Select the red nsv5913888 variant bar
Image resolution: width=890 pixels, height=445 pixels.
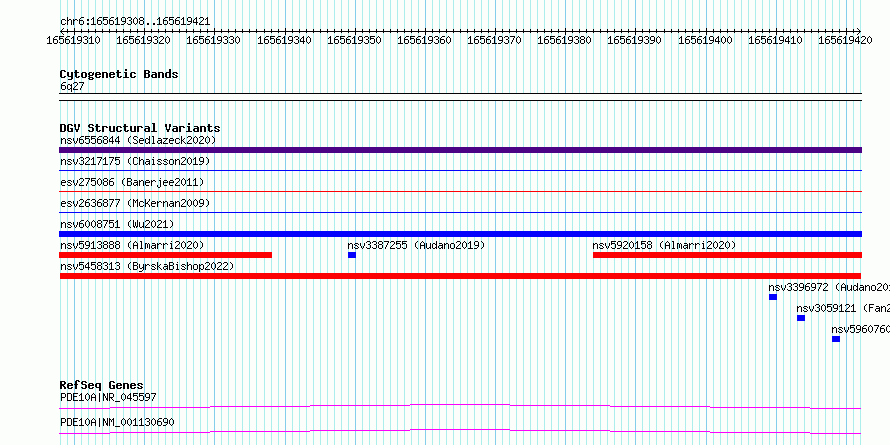[165, 255]
